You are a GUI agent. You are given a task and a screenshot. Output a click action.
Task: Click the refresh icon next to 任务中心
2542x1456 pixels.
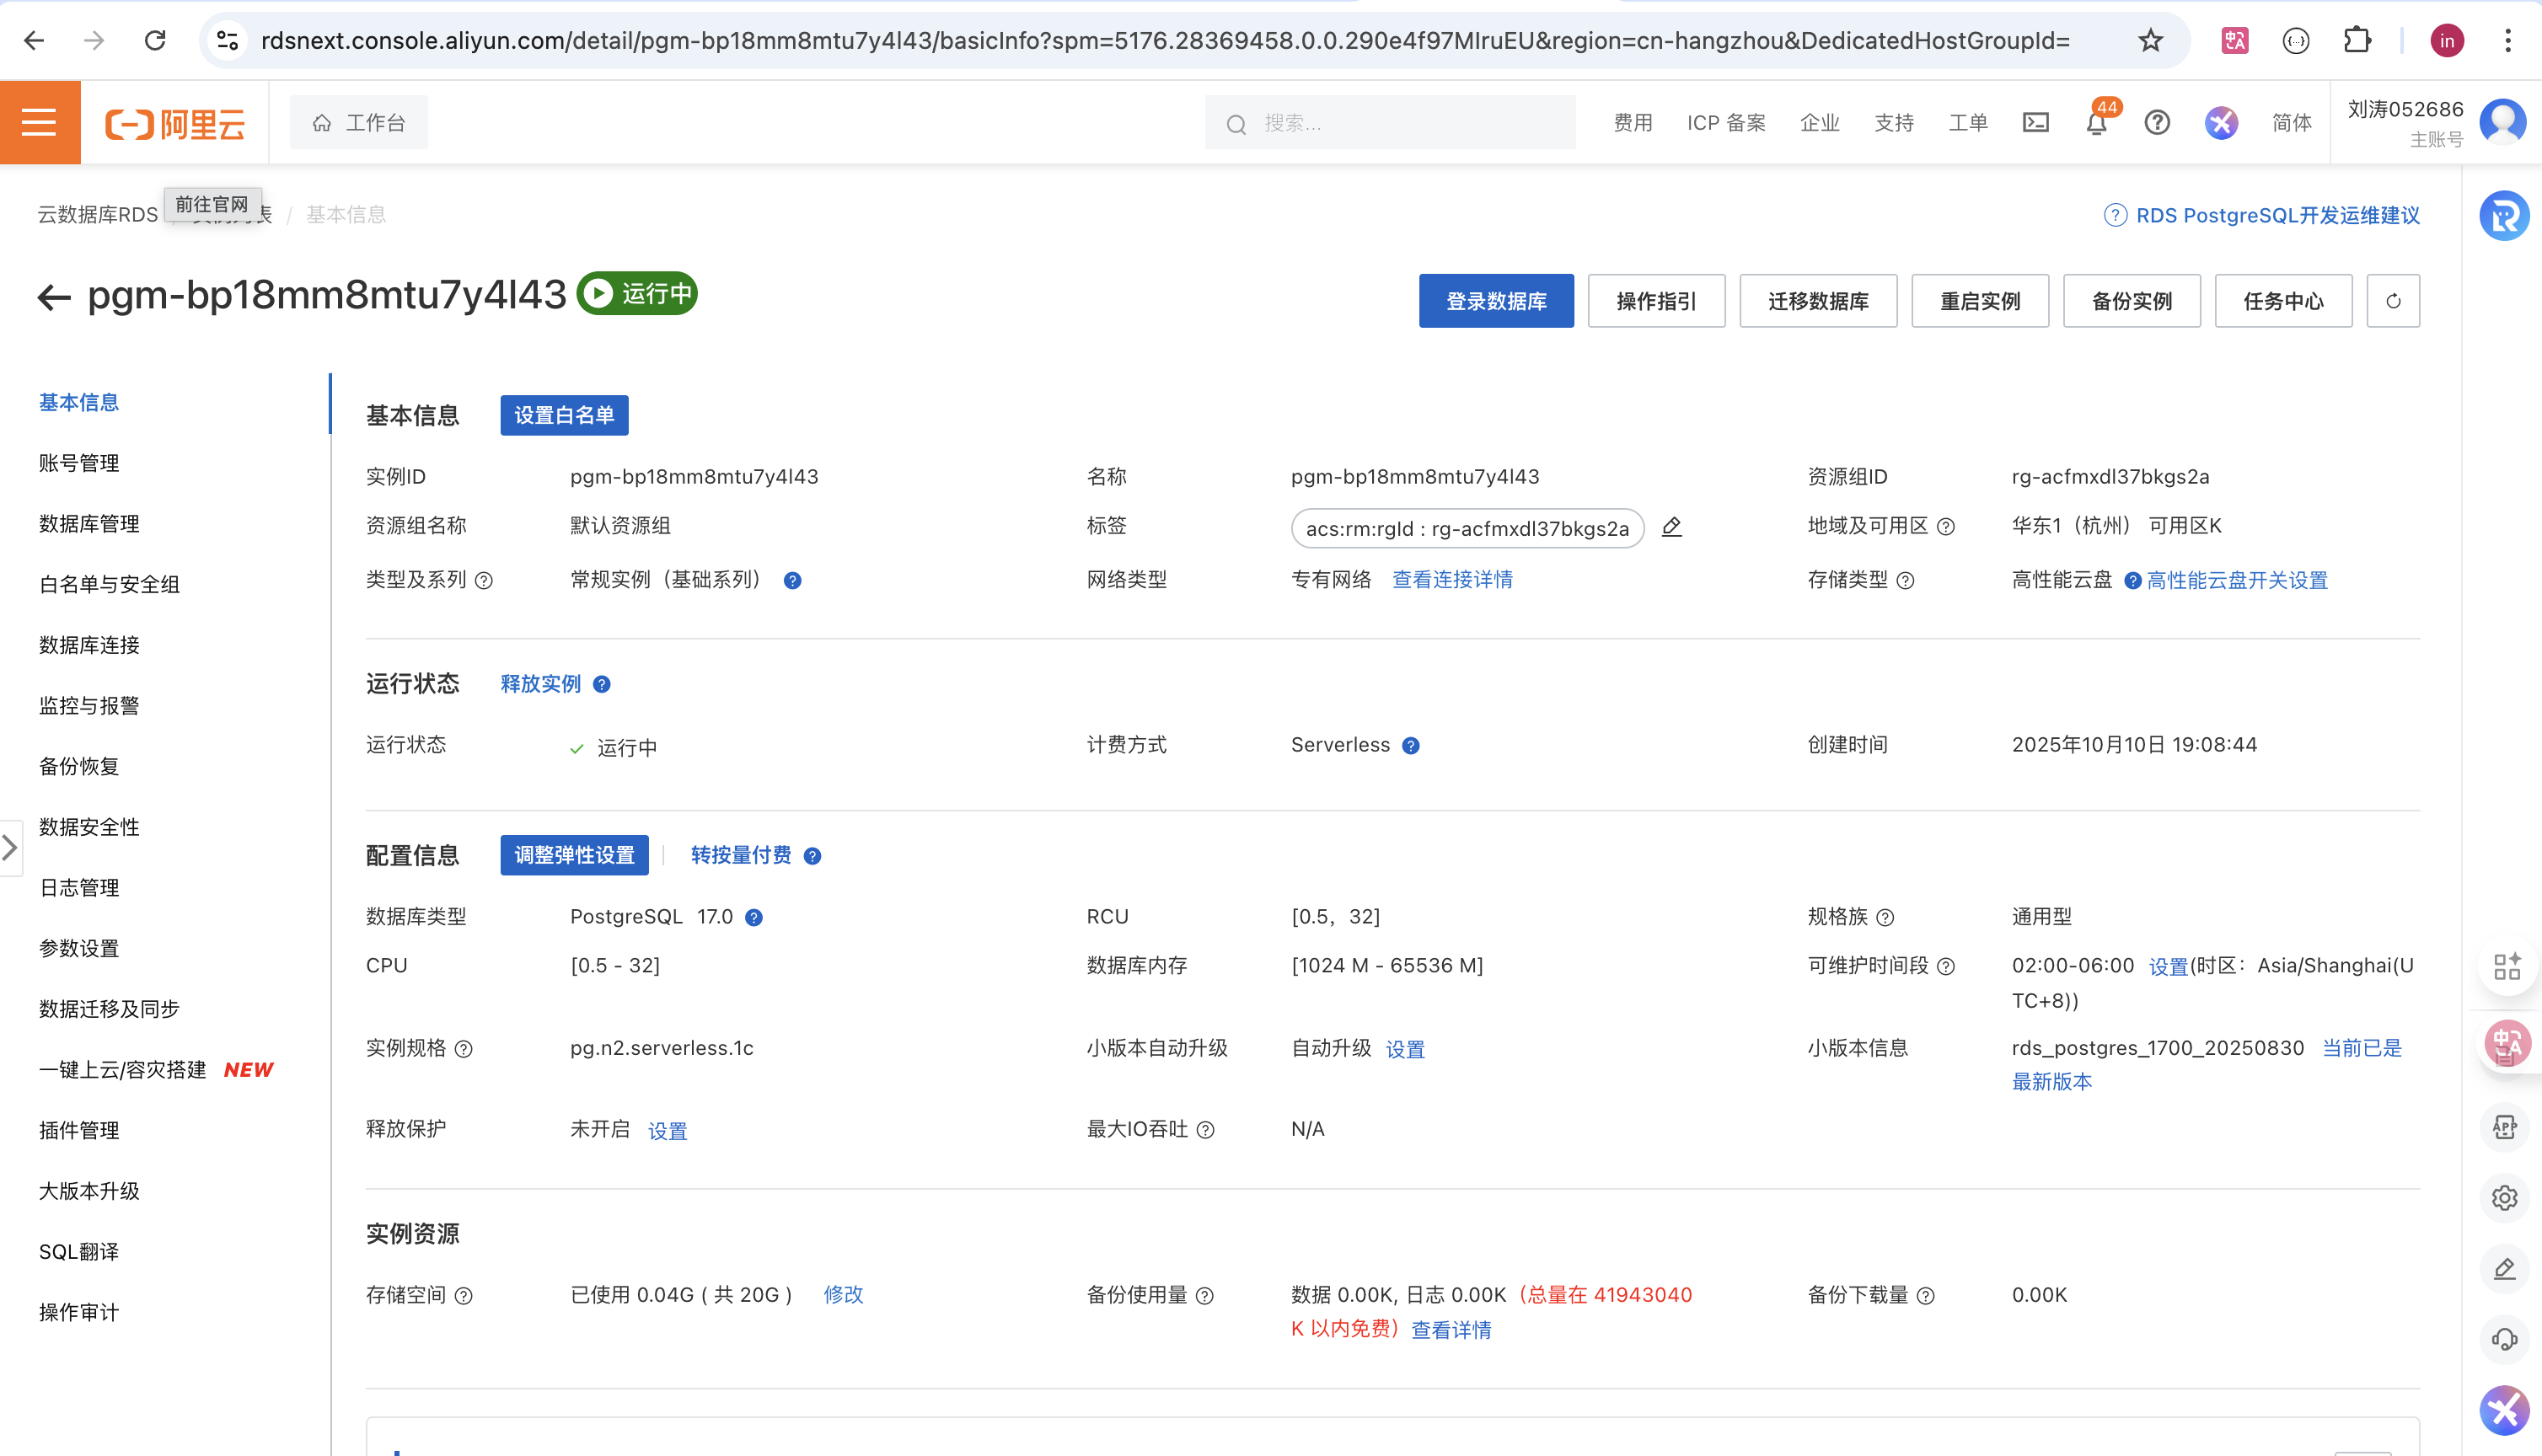(2392, 301)
